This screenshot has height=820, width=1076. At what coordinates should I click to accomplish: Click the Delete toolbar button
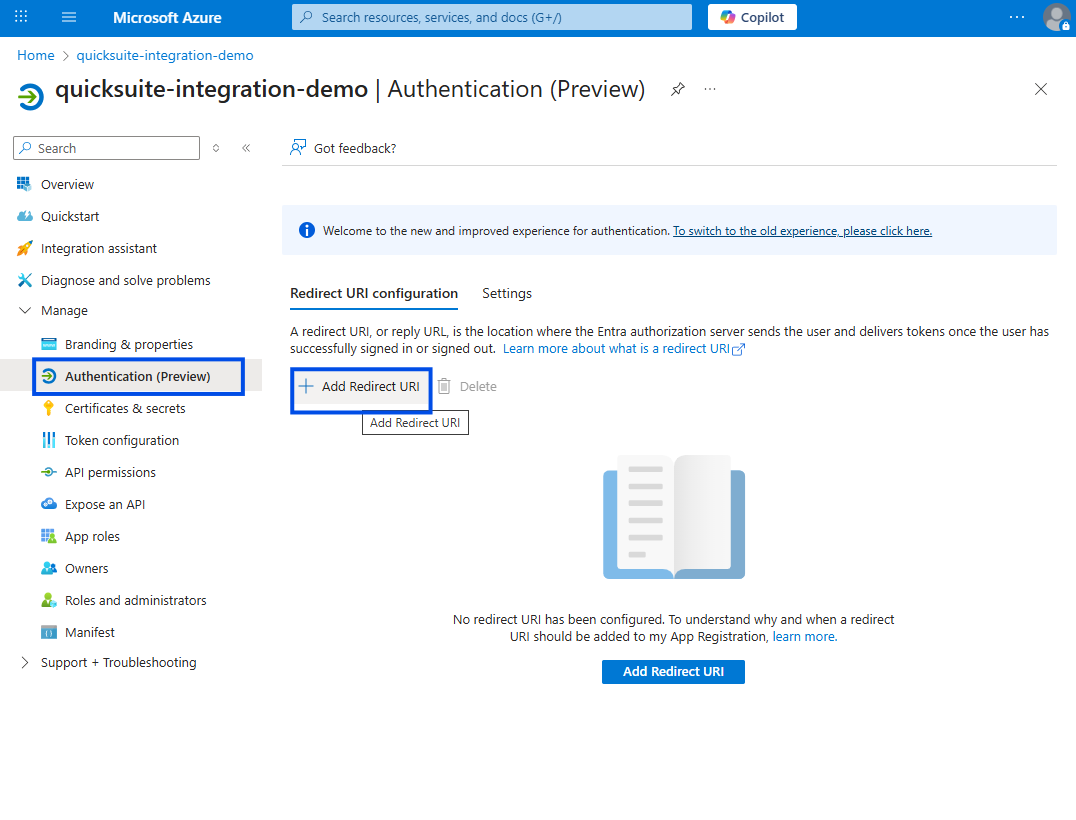[x=467, y=387]
